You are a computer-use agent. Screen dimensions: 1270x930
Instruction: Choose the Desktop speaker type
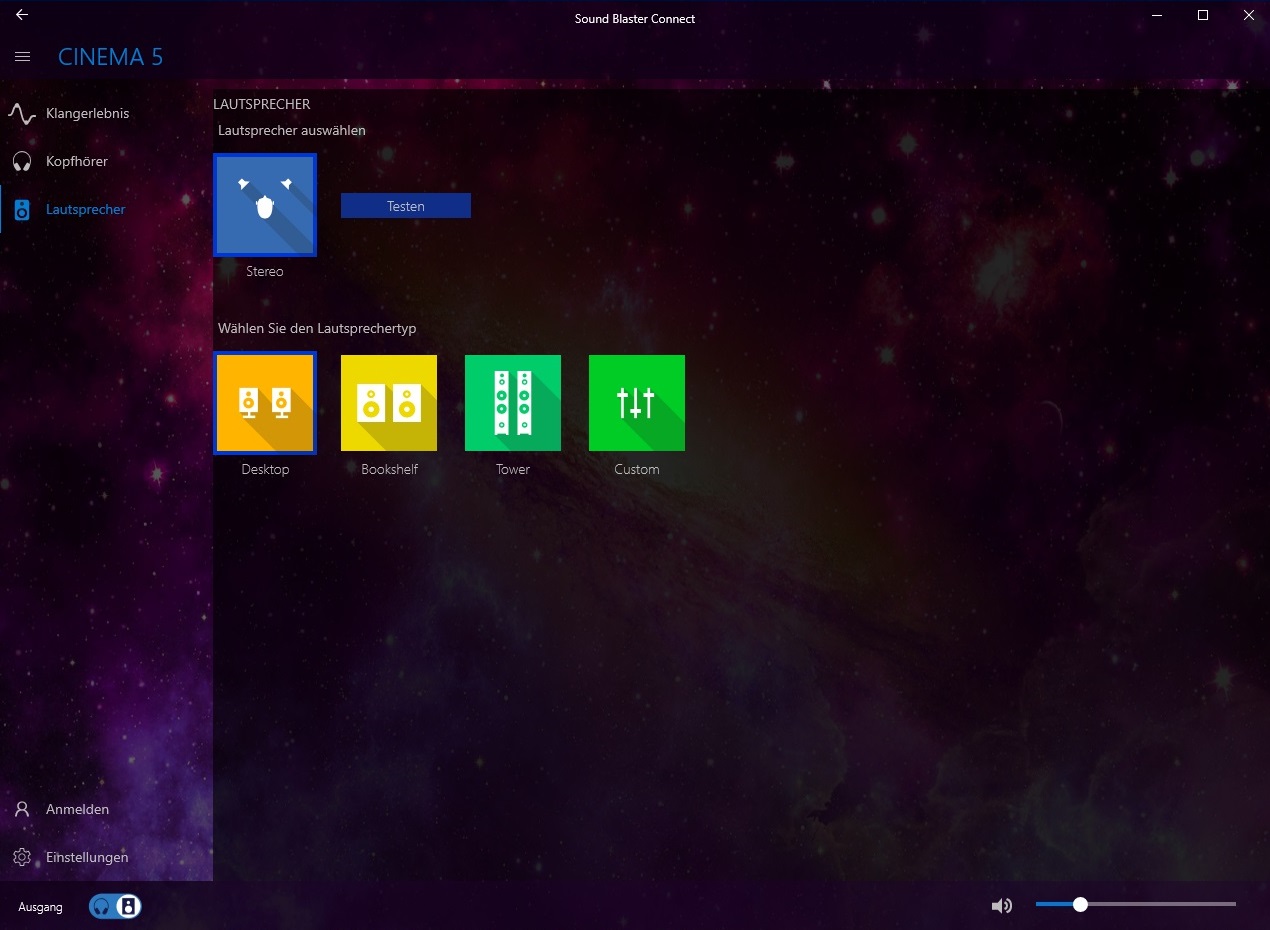(x=265, y=403)
